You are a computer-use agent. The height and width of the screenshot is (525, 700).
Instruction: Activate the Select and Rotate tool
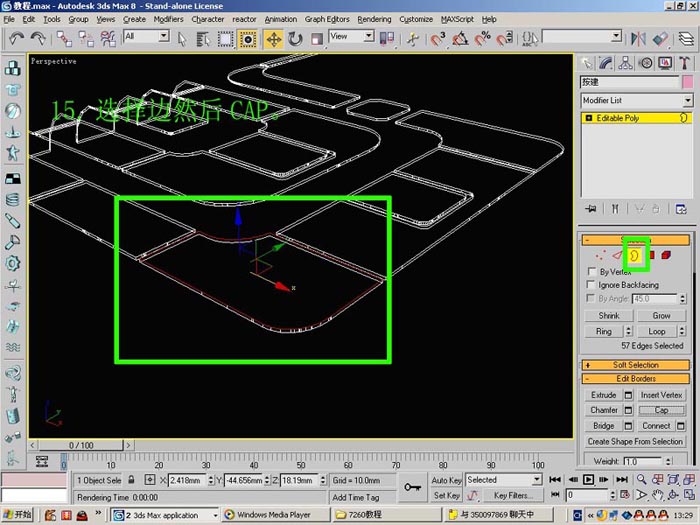tap(295, 39)
